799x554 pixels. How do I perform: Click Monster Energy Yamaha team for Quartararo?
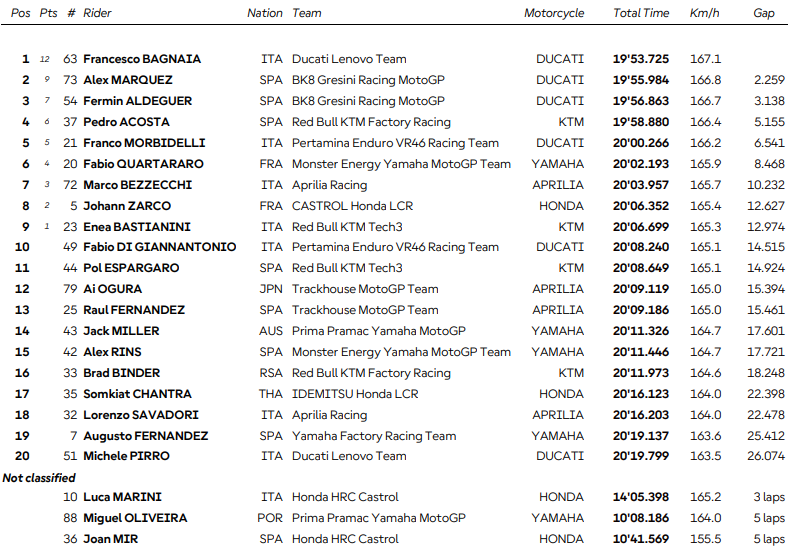(401, 164)
